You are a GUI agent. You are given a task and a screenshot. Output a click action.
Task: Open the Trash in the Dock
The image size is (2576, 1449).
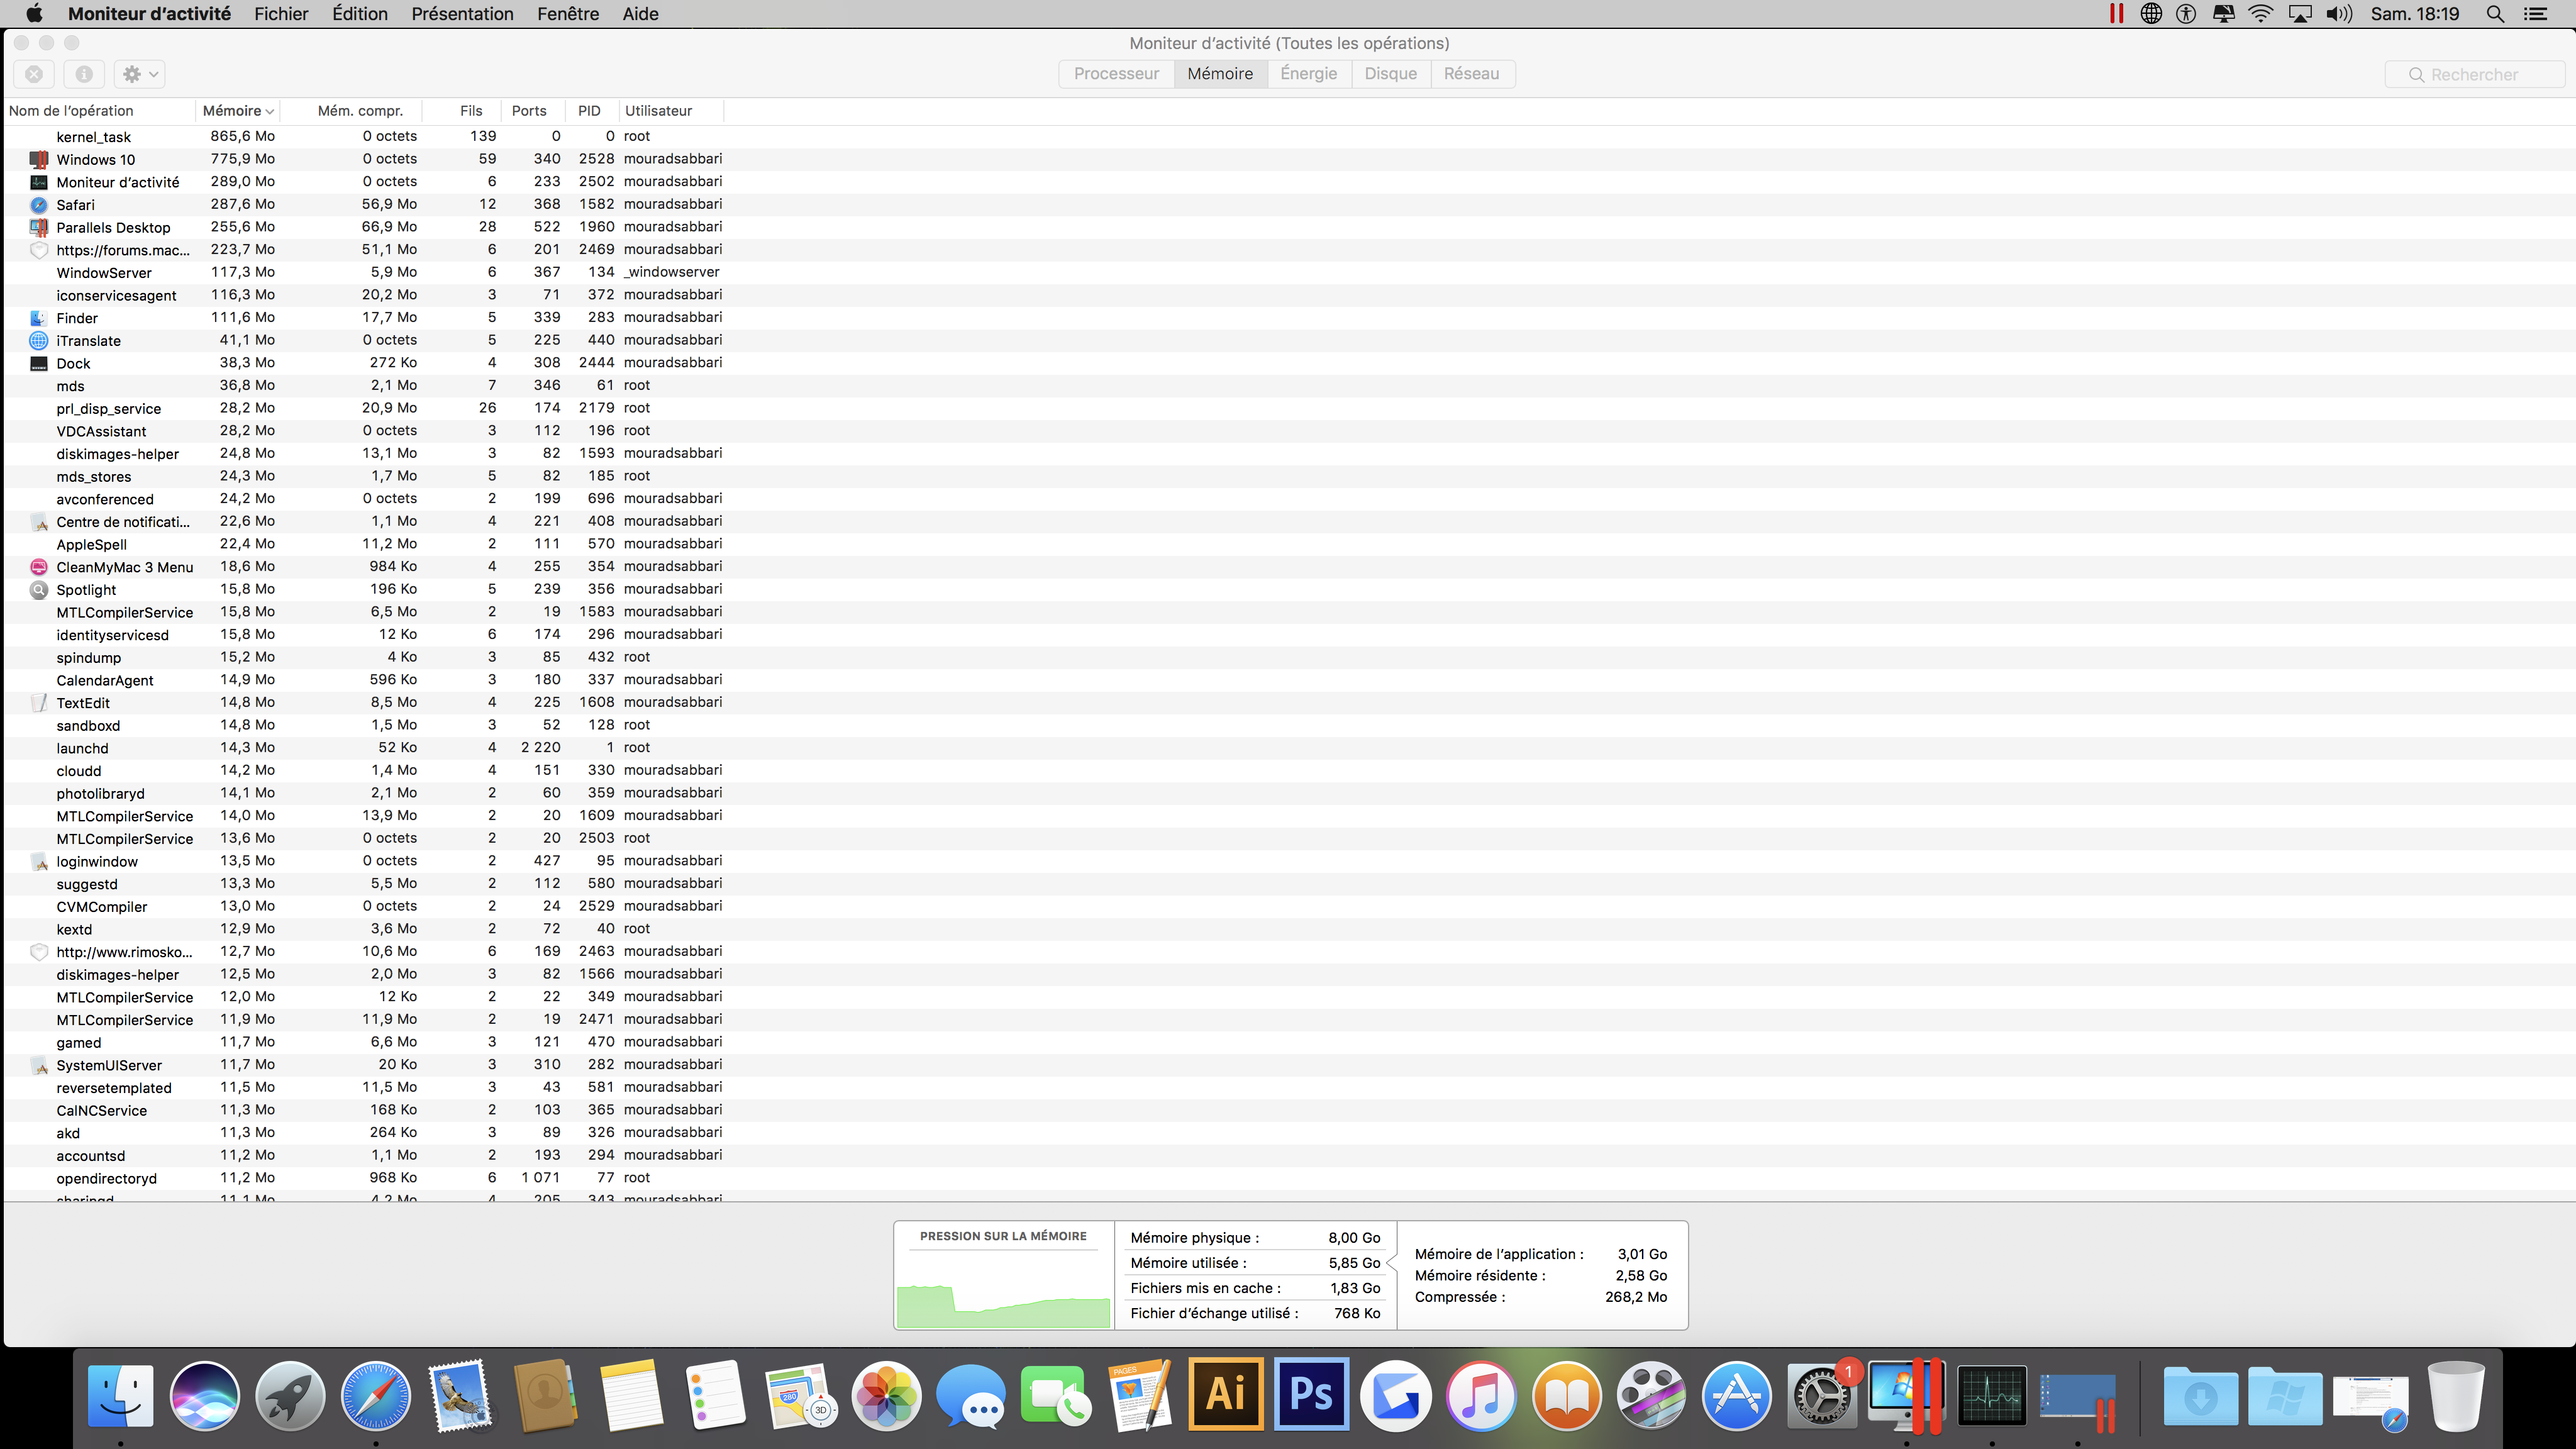pyautogui.click(x=2457, y=1395)
